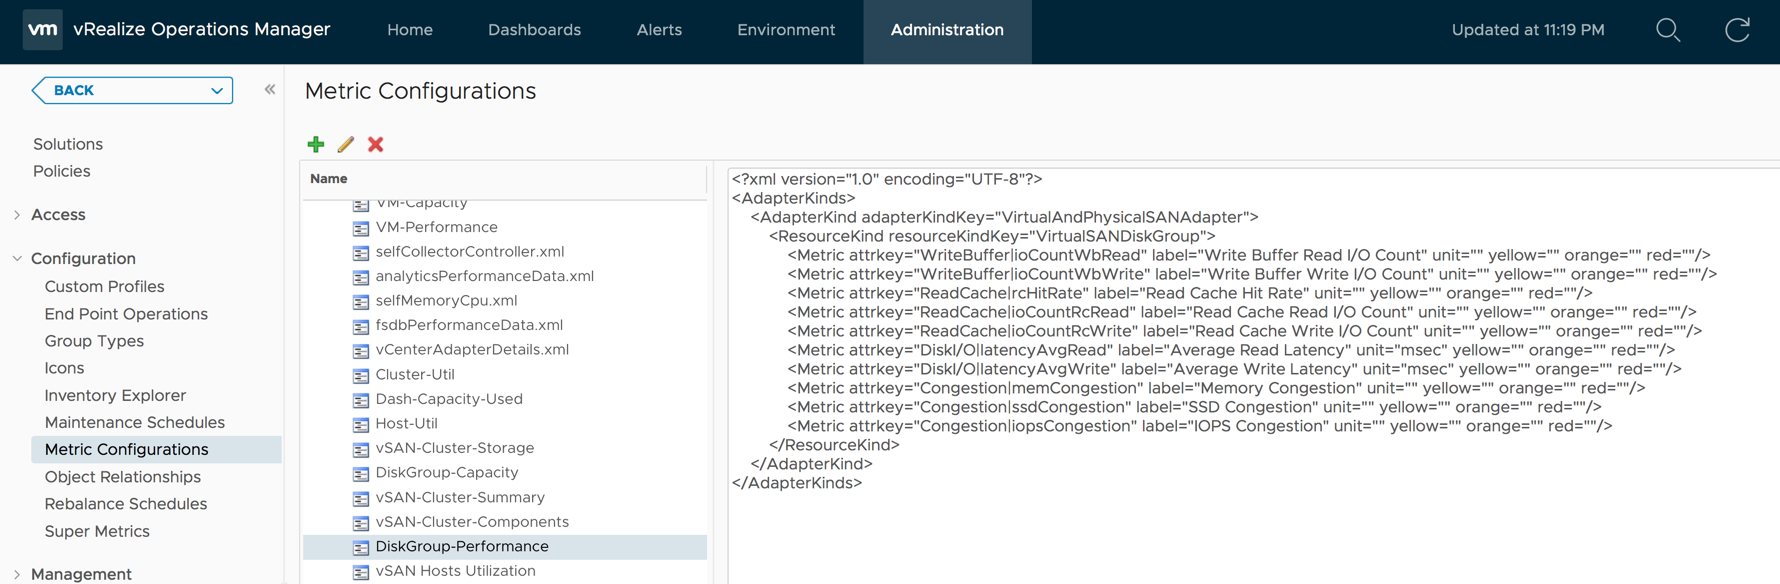Screen dimensions: 1780x584
Task: Select Host-Util in the list
Action: tap(407, 423)
